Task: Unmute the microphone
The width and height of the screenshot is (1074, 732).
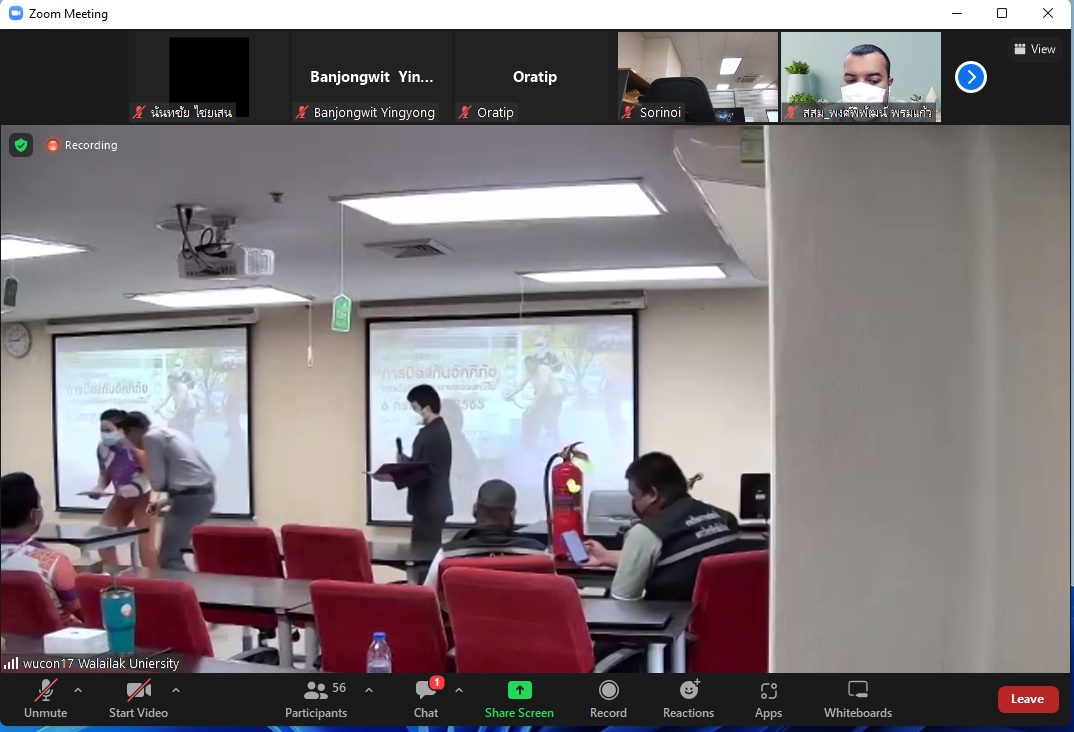Action: pos(45,698)
